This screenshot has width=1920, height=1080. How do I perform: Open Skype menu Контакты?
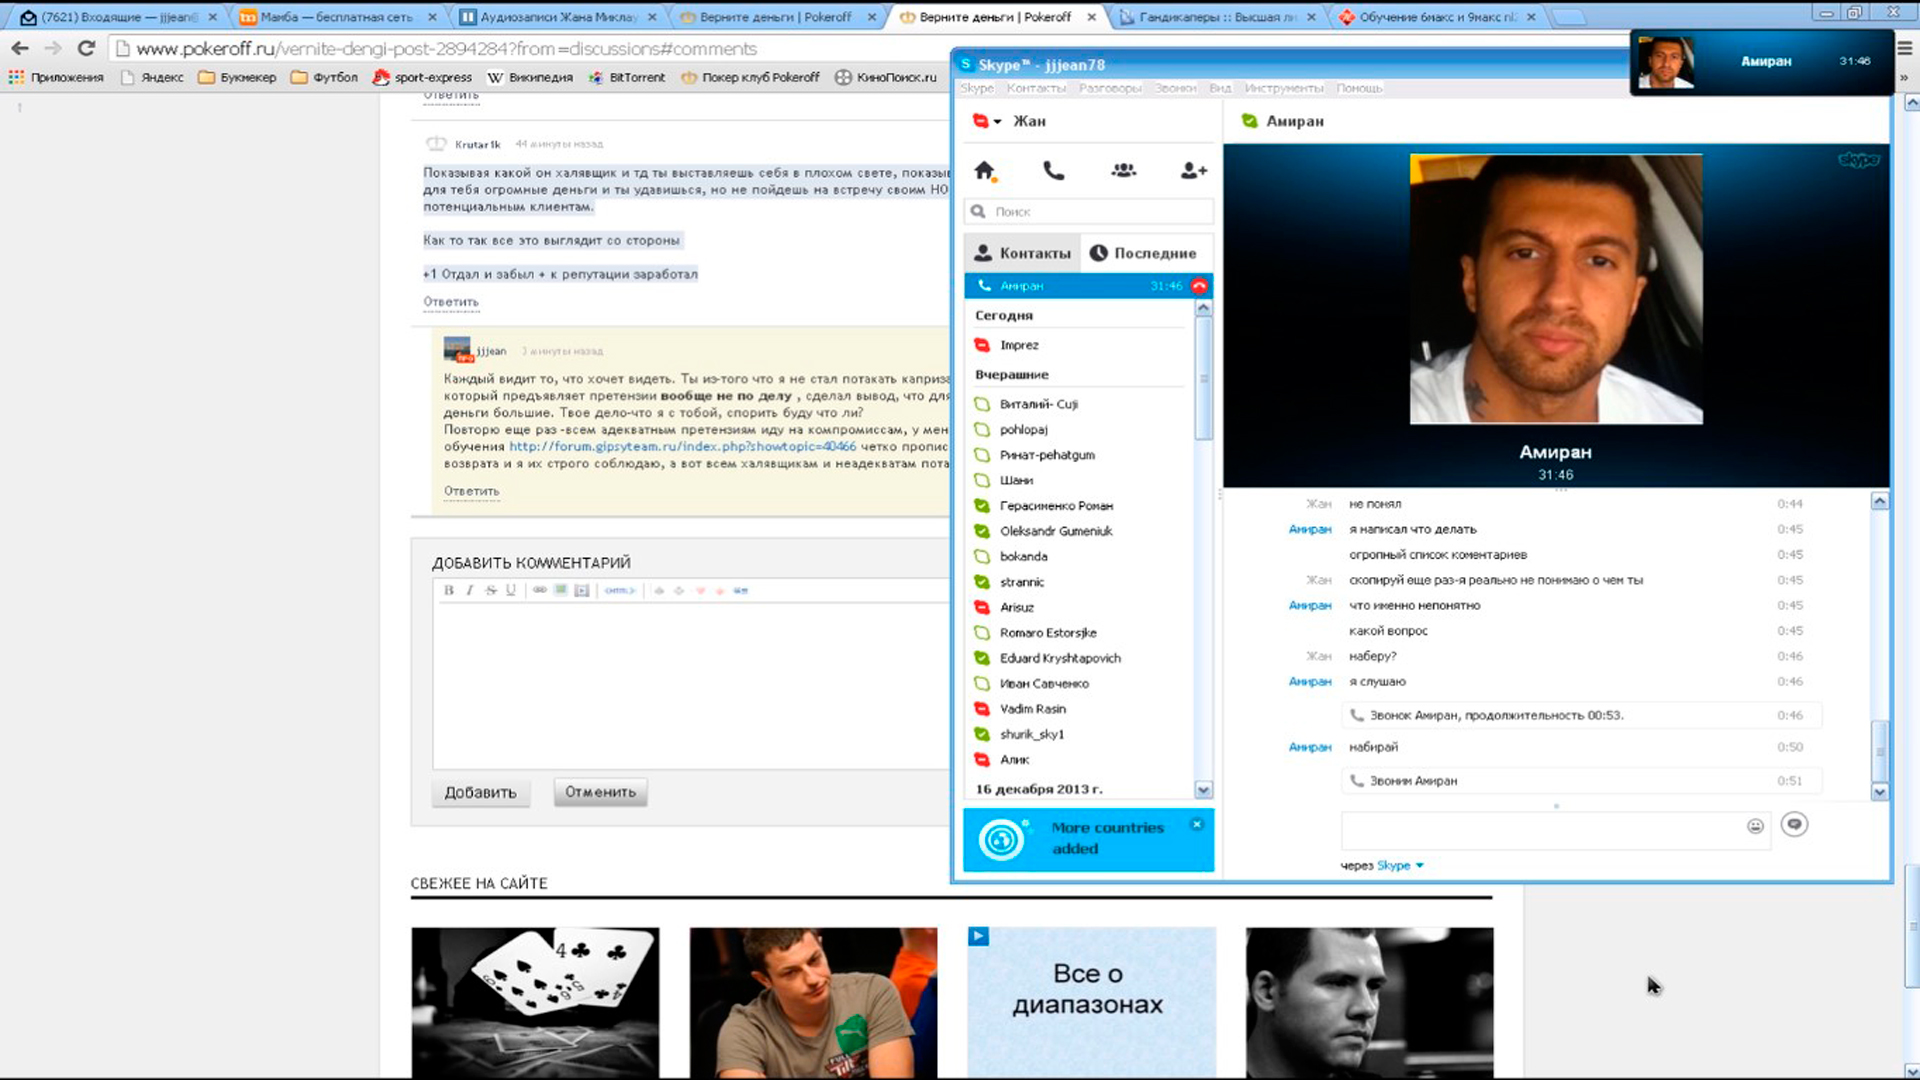coord(1036,88)
